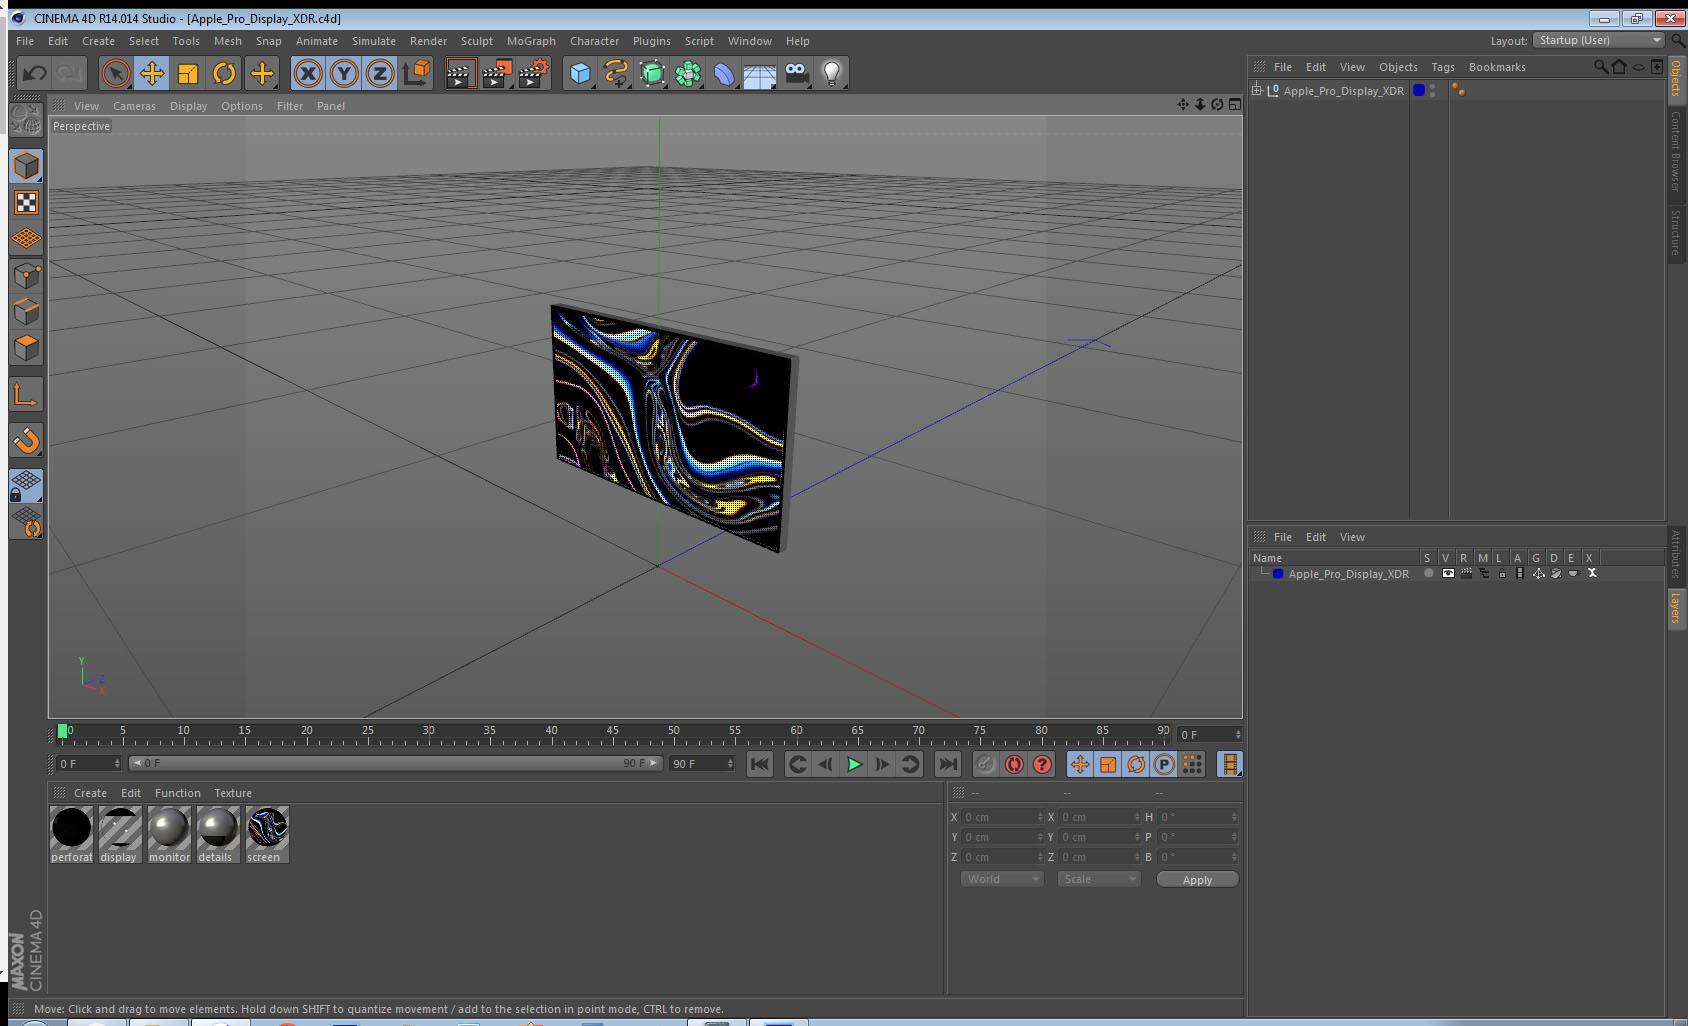Expand Apple_Pro_Display_XDR object tree

[x=1257, y=90]
